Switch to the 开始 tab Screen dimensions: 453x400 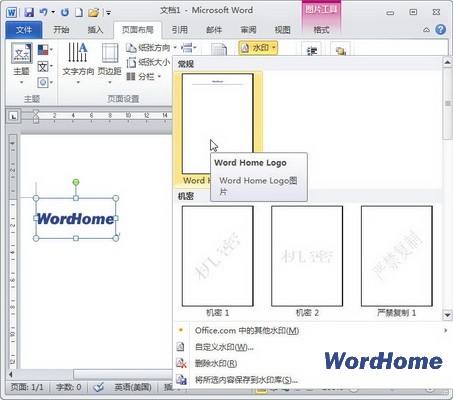click(62, 30)
